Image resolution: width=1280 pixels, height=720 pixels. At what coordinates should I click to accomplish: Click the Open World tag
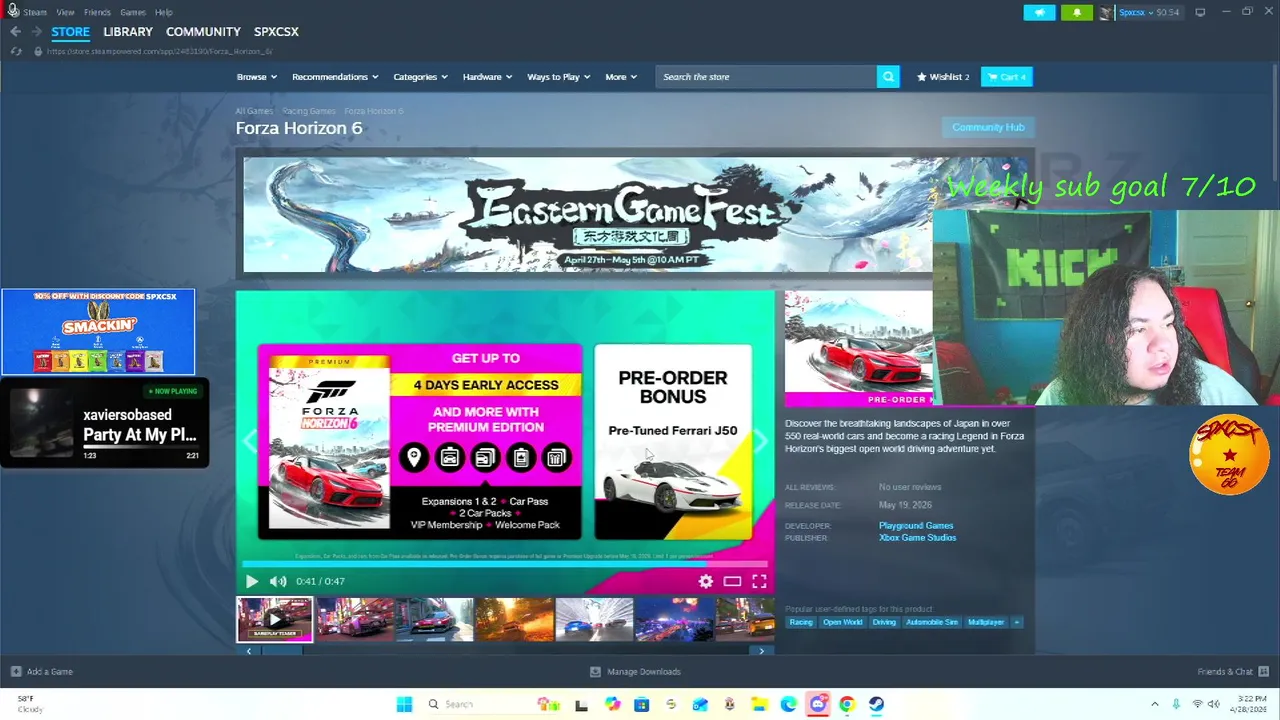[x=842, y=622]
